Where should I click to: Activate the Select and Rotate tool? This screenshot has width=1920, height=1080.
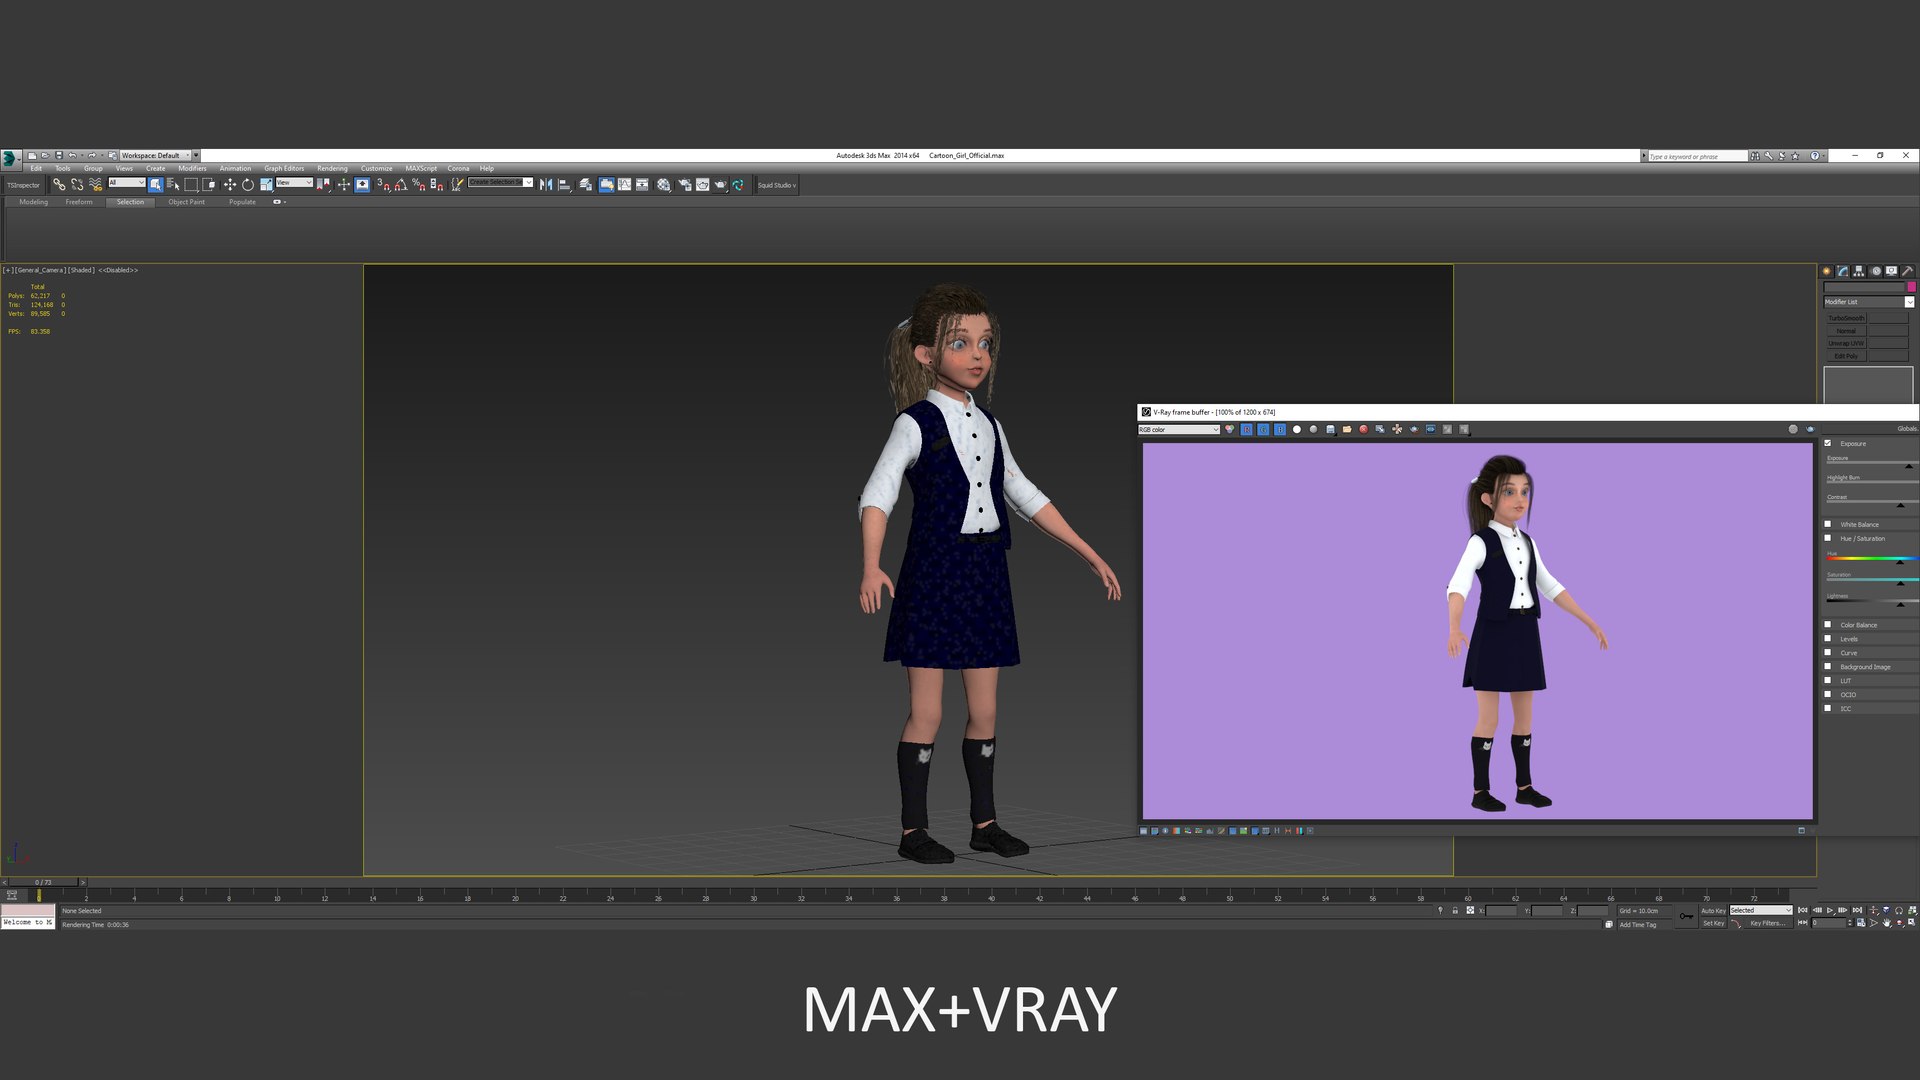coord(247,185)
